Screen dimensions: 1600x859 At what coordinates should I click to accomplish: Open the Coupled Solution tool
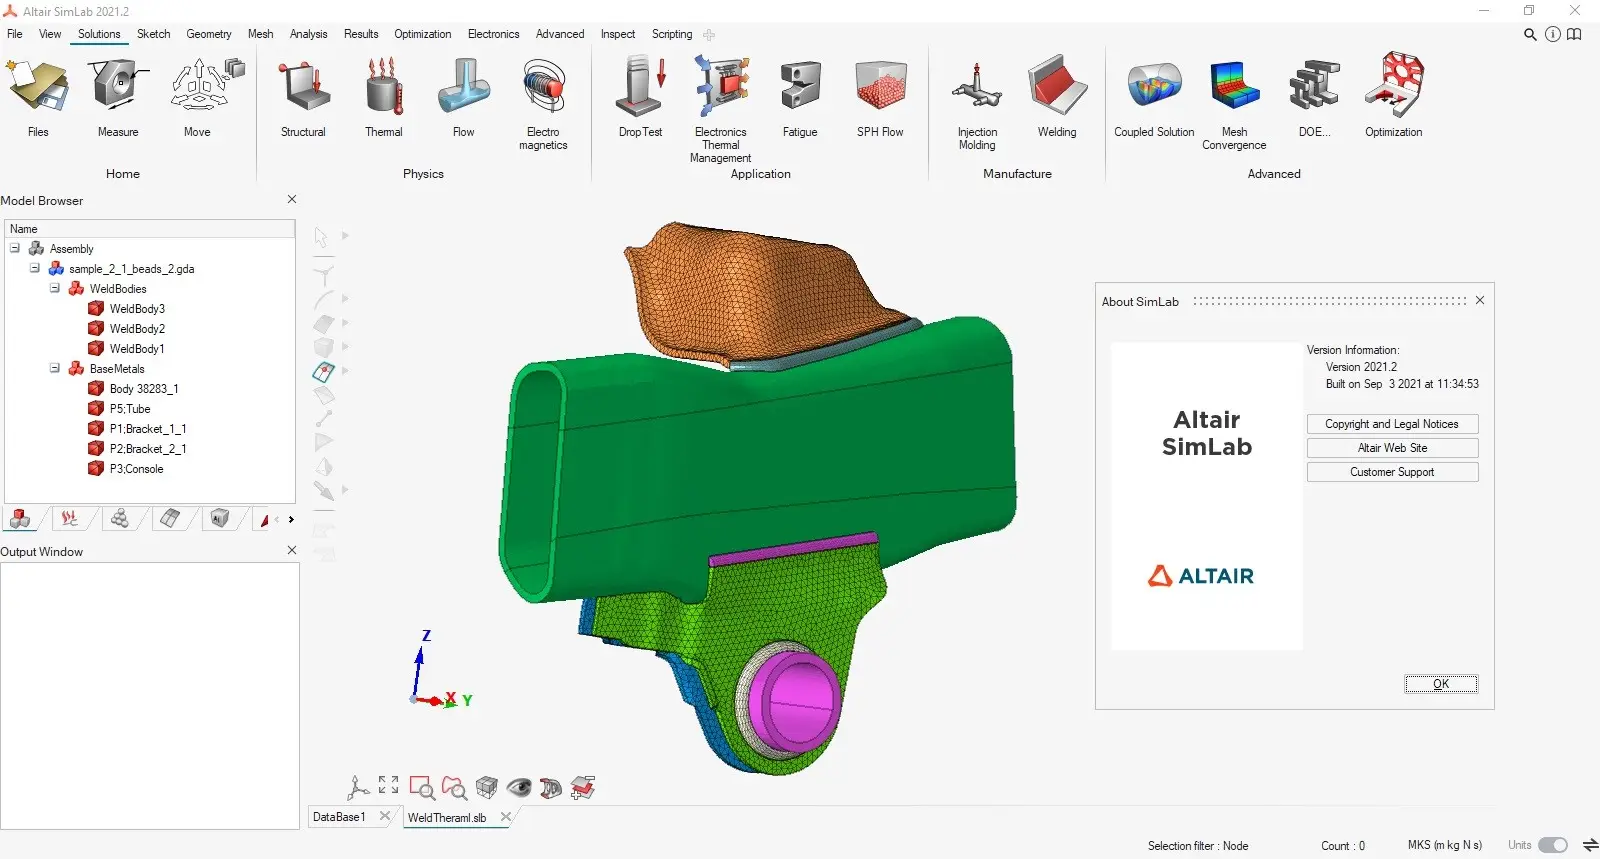[1154, 85]
